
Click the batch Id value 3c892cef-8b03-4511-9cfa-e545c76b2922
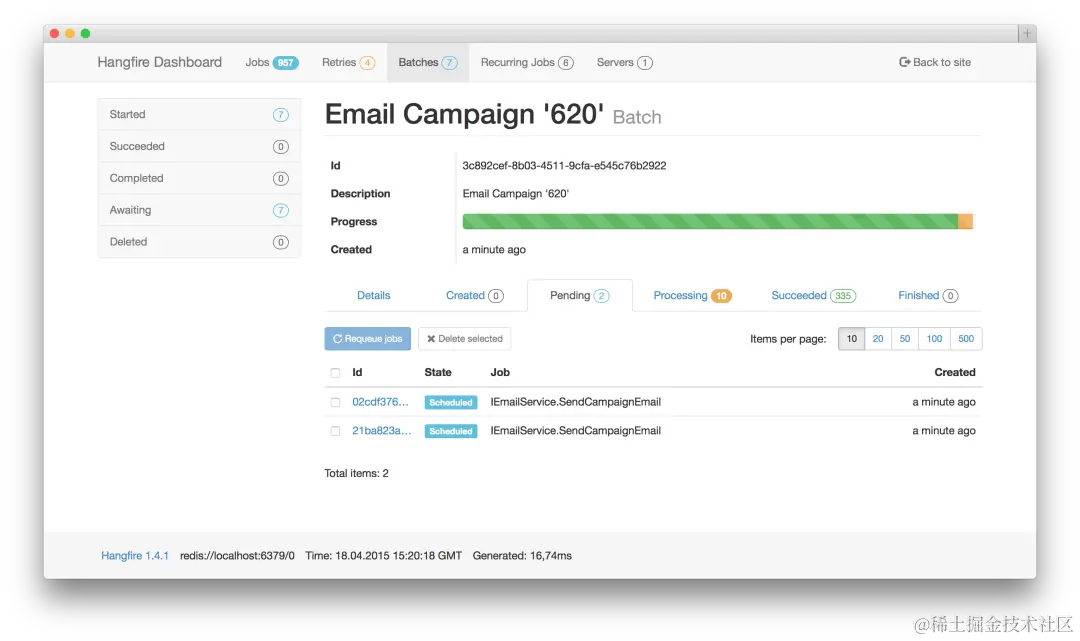click(x=564, y=165)
